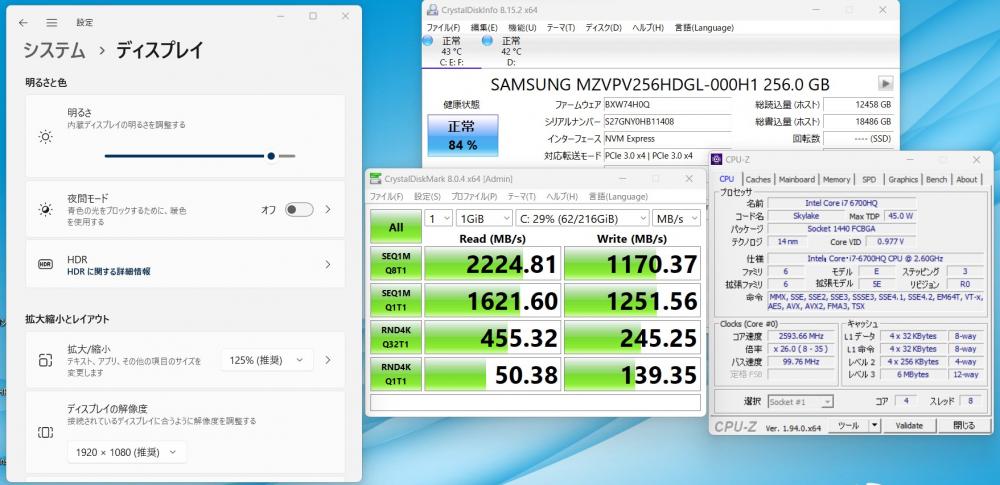This screenshot has height=485, width=1000.
Task: Open the 1GiB test size dropdown
Action: point(484,218)
